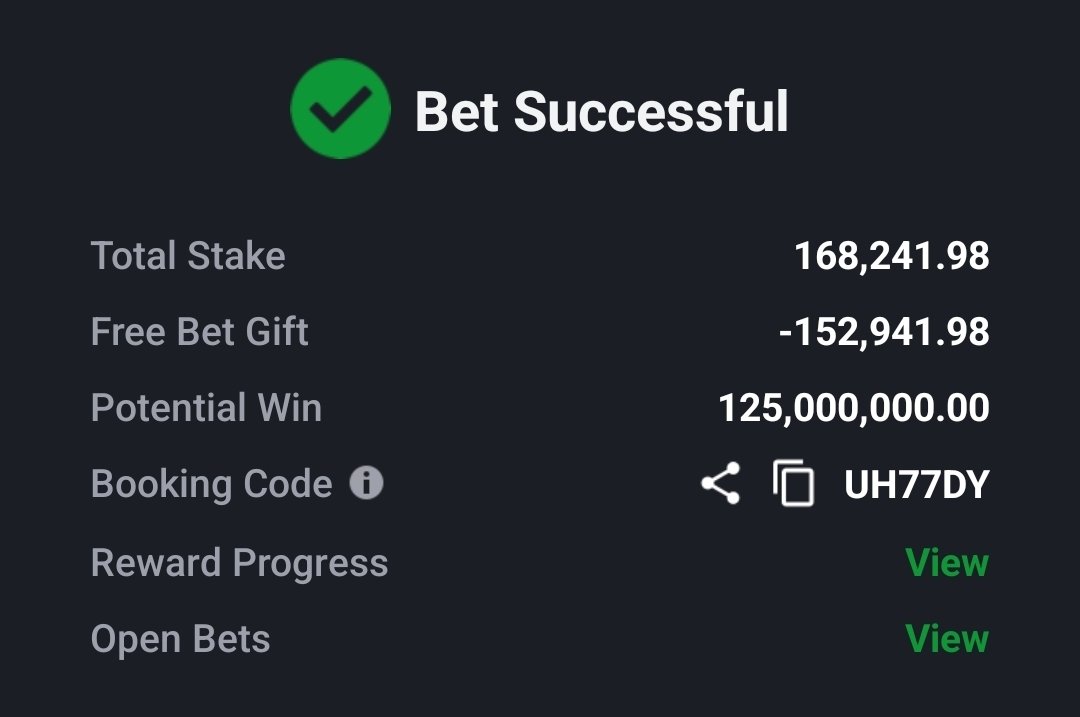Click the word Successful in the heading
Image resolution: width=1080 pixels, height=717 pixels.
651,112
